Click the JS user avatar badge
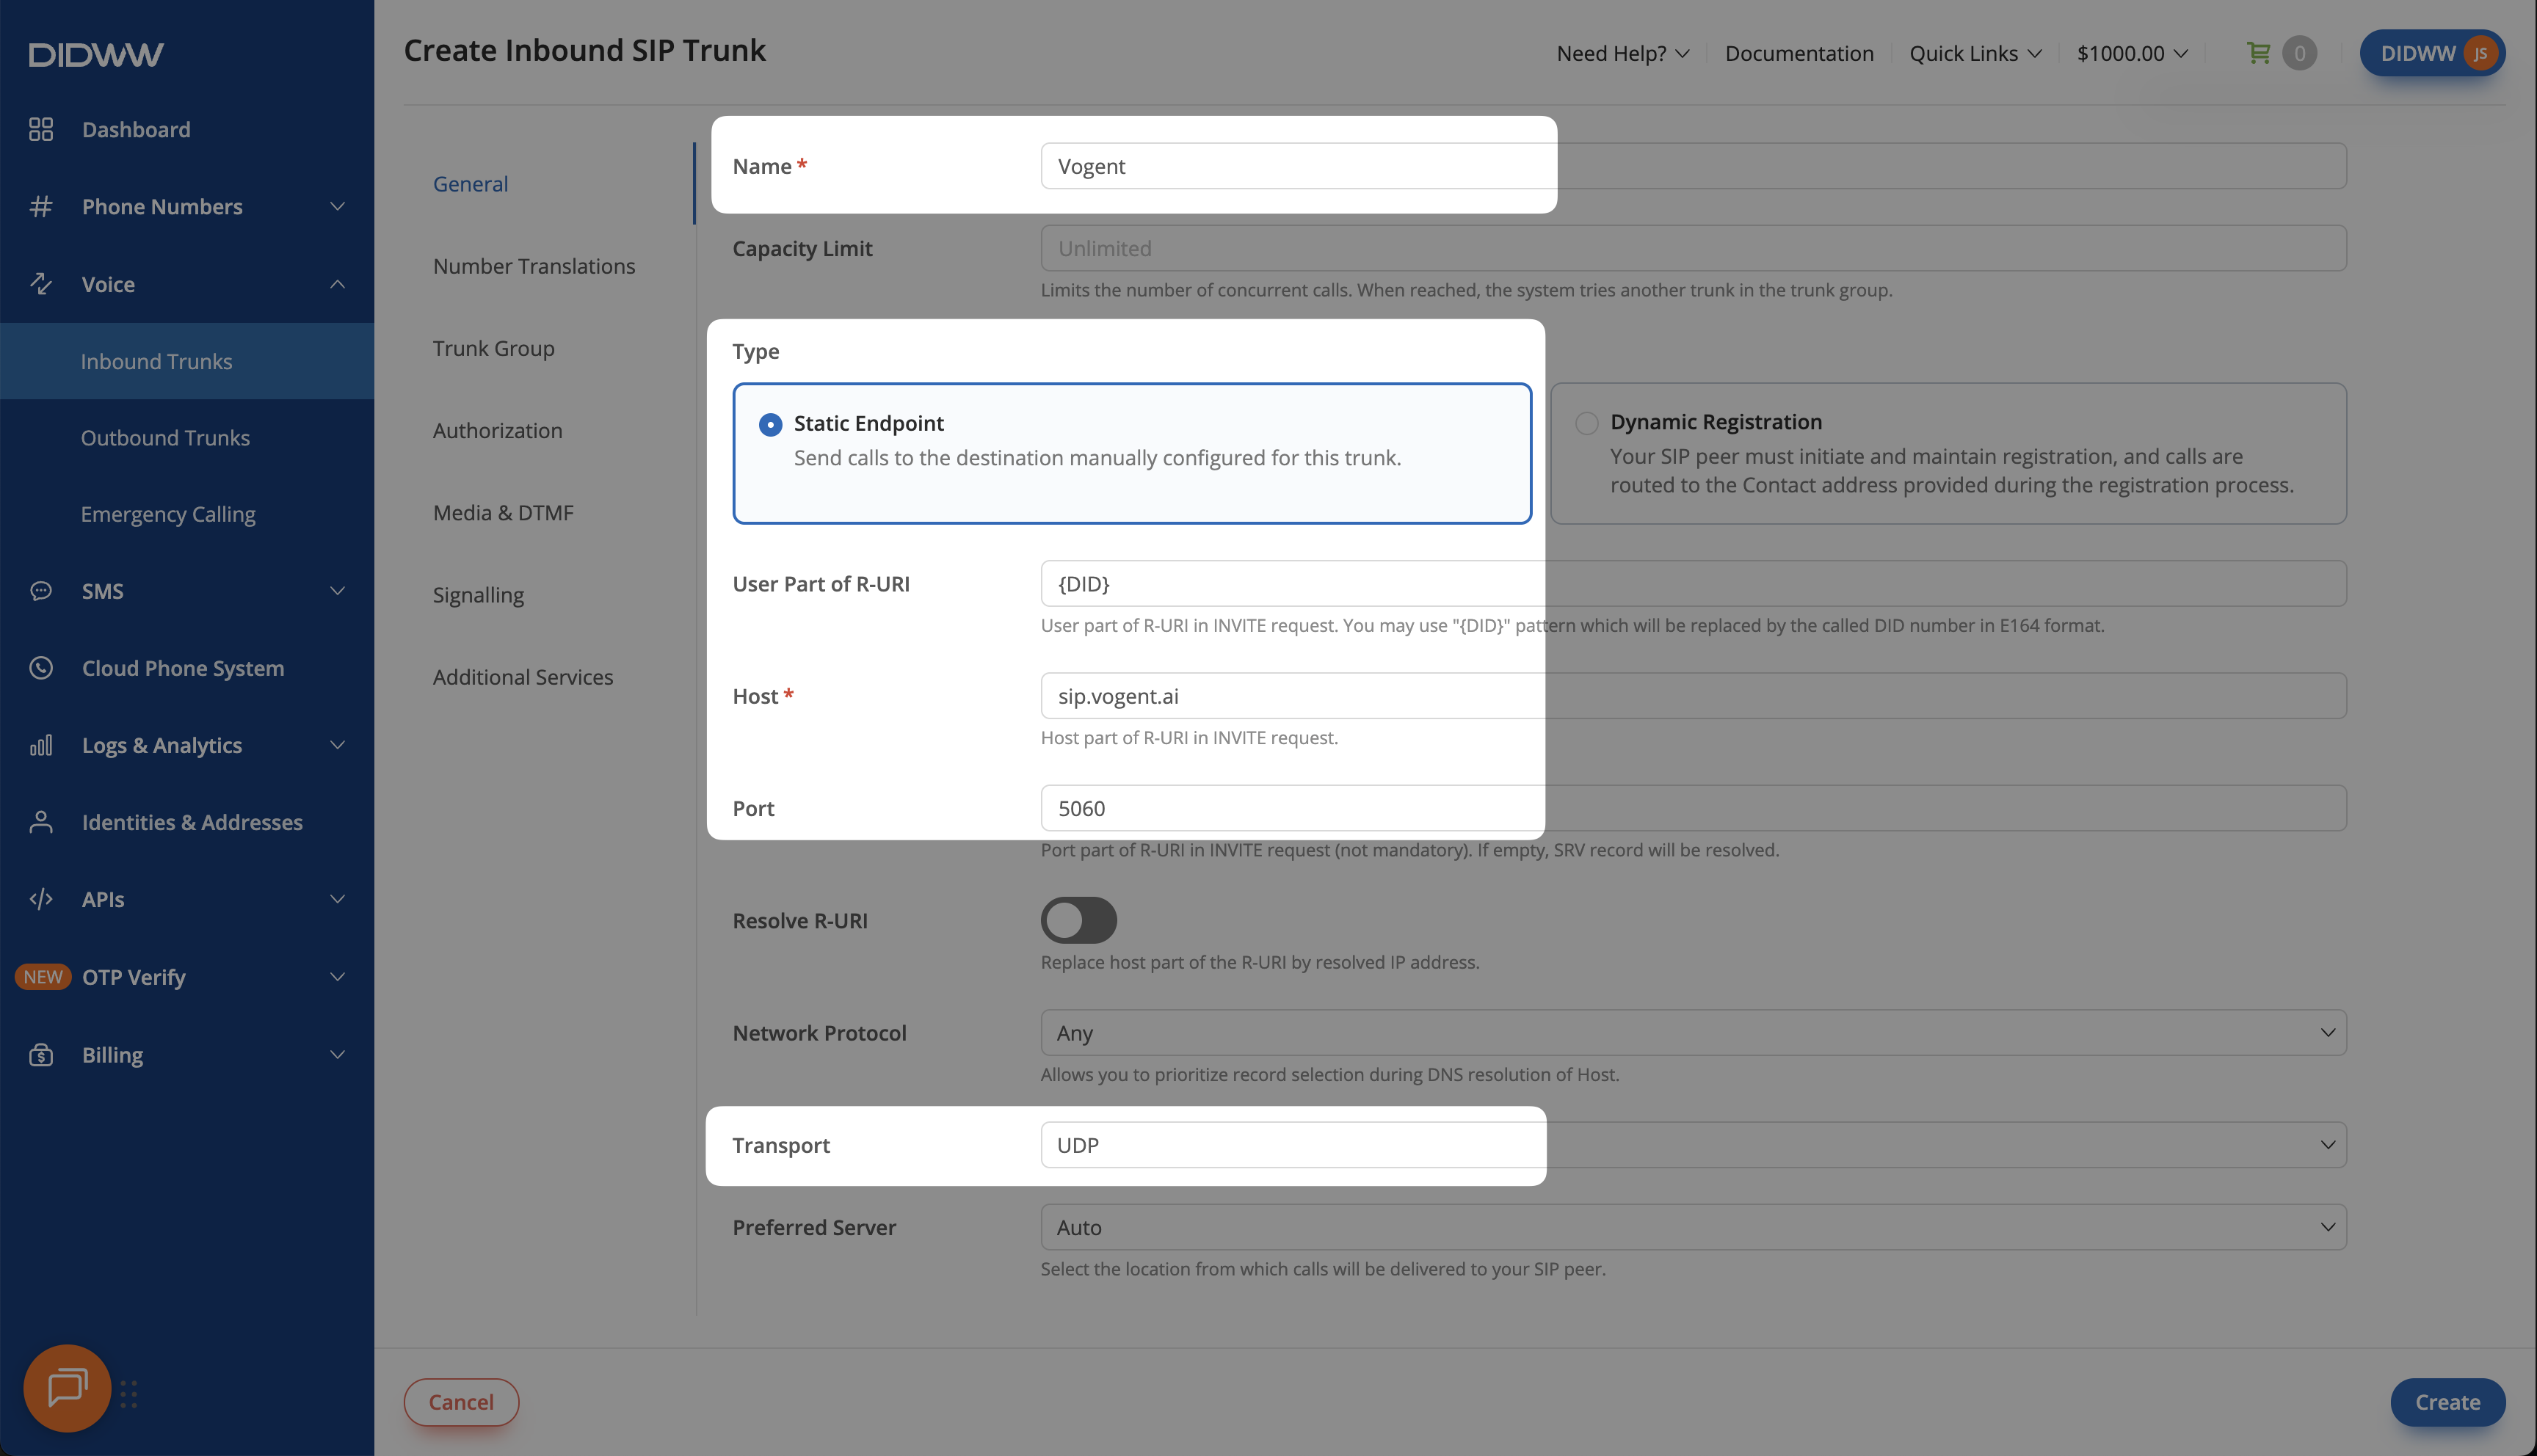 (x=2481, y=53)
